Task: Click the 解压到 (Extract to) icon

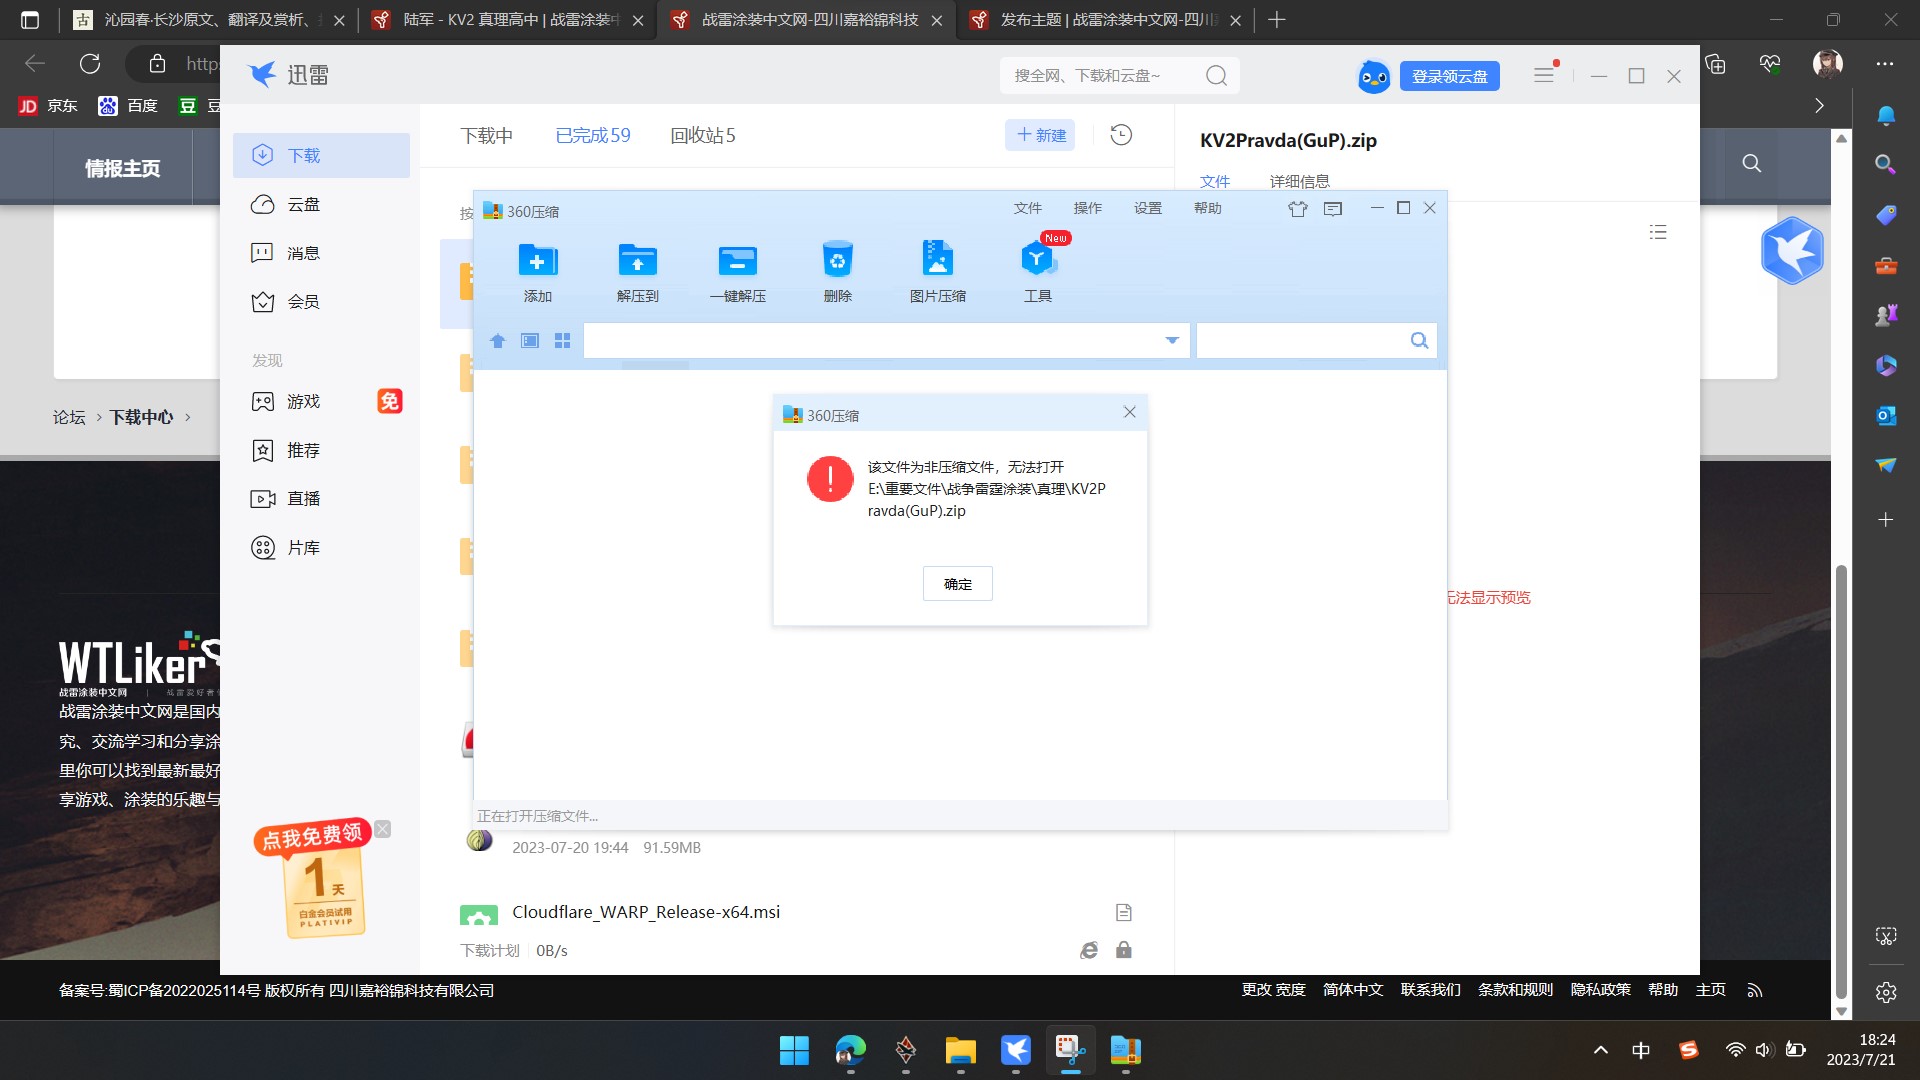Action: (x=637, y=261)
